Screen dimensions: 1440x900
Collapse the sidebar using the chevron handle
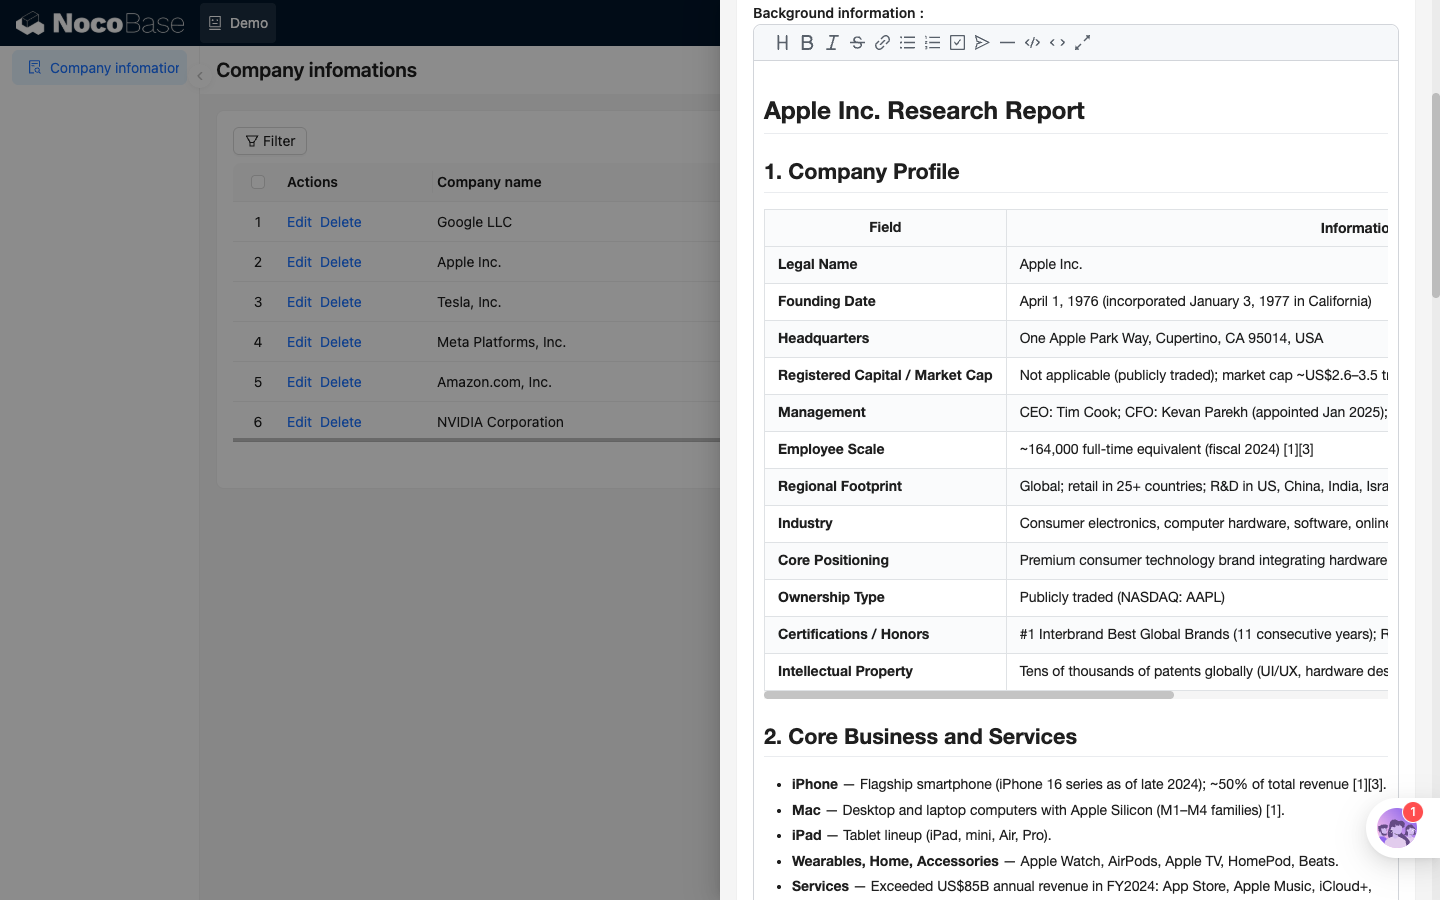click(x=200, y=76)
